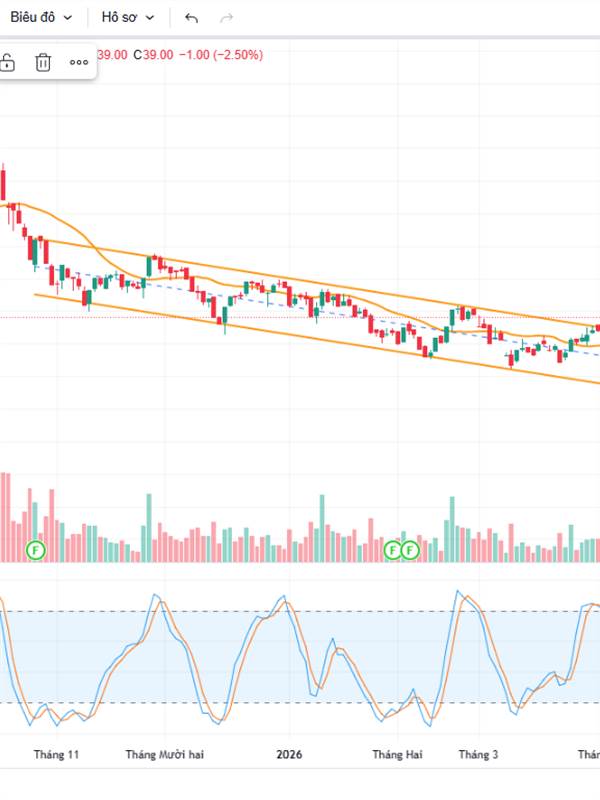Click the Tháng Mười hai axis label
The height and width of the screenshot is (800, 600).
point(165,755)
